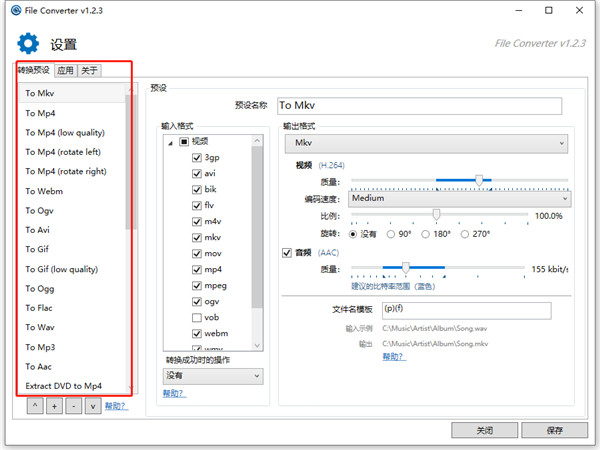Viewport: 600px width, 450px height.
Task: Toggle the 音频 (AAC) checkbox
Action: click(x=287, y=253)
